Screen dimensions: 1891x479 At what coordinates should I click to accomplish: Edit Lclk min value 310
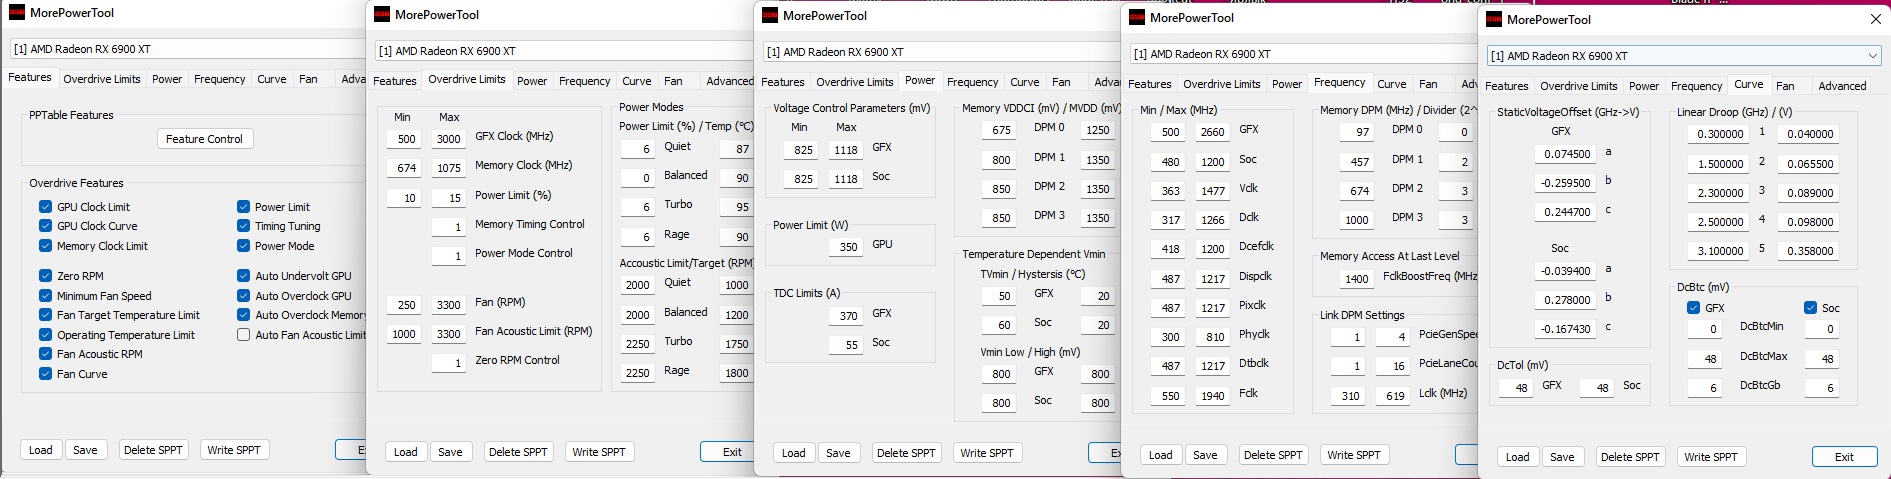pyautogui.click(x=1350, y=396)
